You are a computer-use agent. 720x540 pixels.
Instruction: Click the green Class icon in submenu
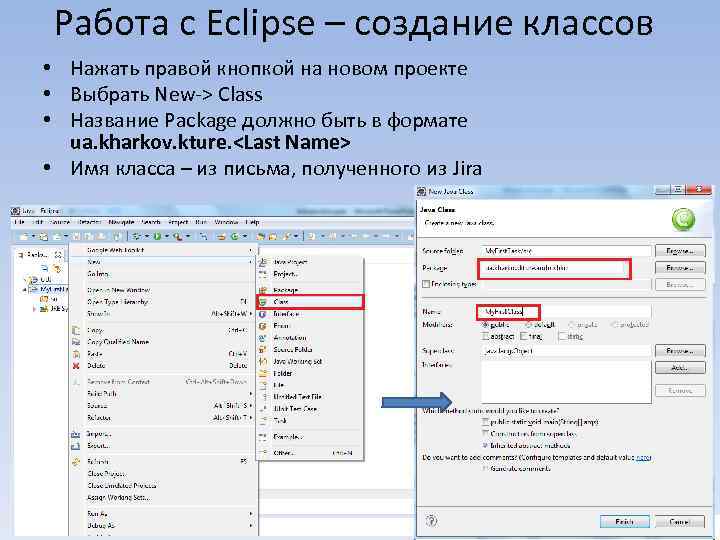(263, 302)
